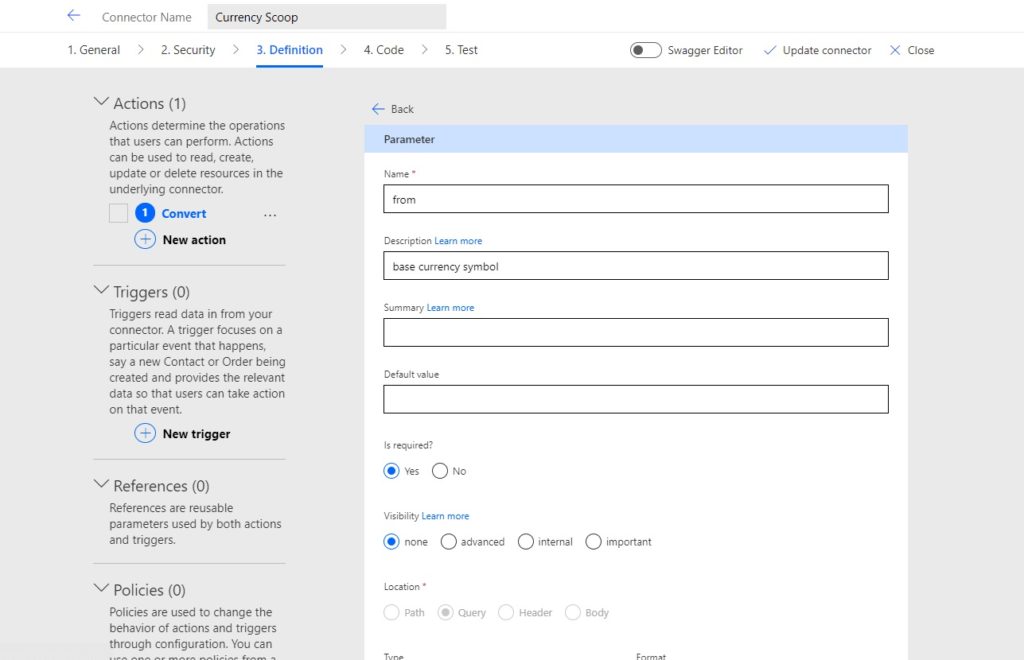Screen dimensions: 1024x660
Task: Click the plus icon to add a New action
Action: (145, 239)
